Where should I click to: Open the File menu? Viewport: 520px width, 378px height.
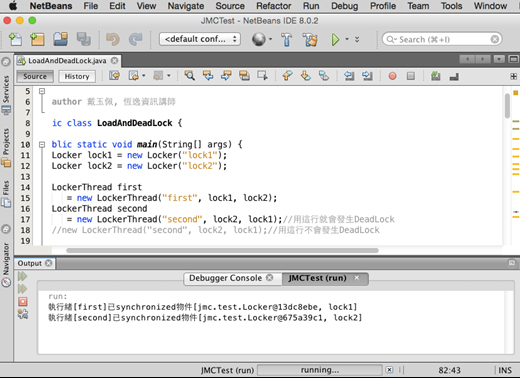[x=91, y=6]
